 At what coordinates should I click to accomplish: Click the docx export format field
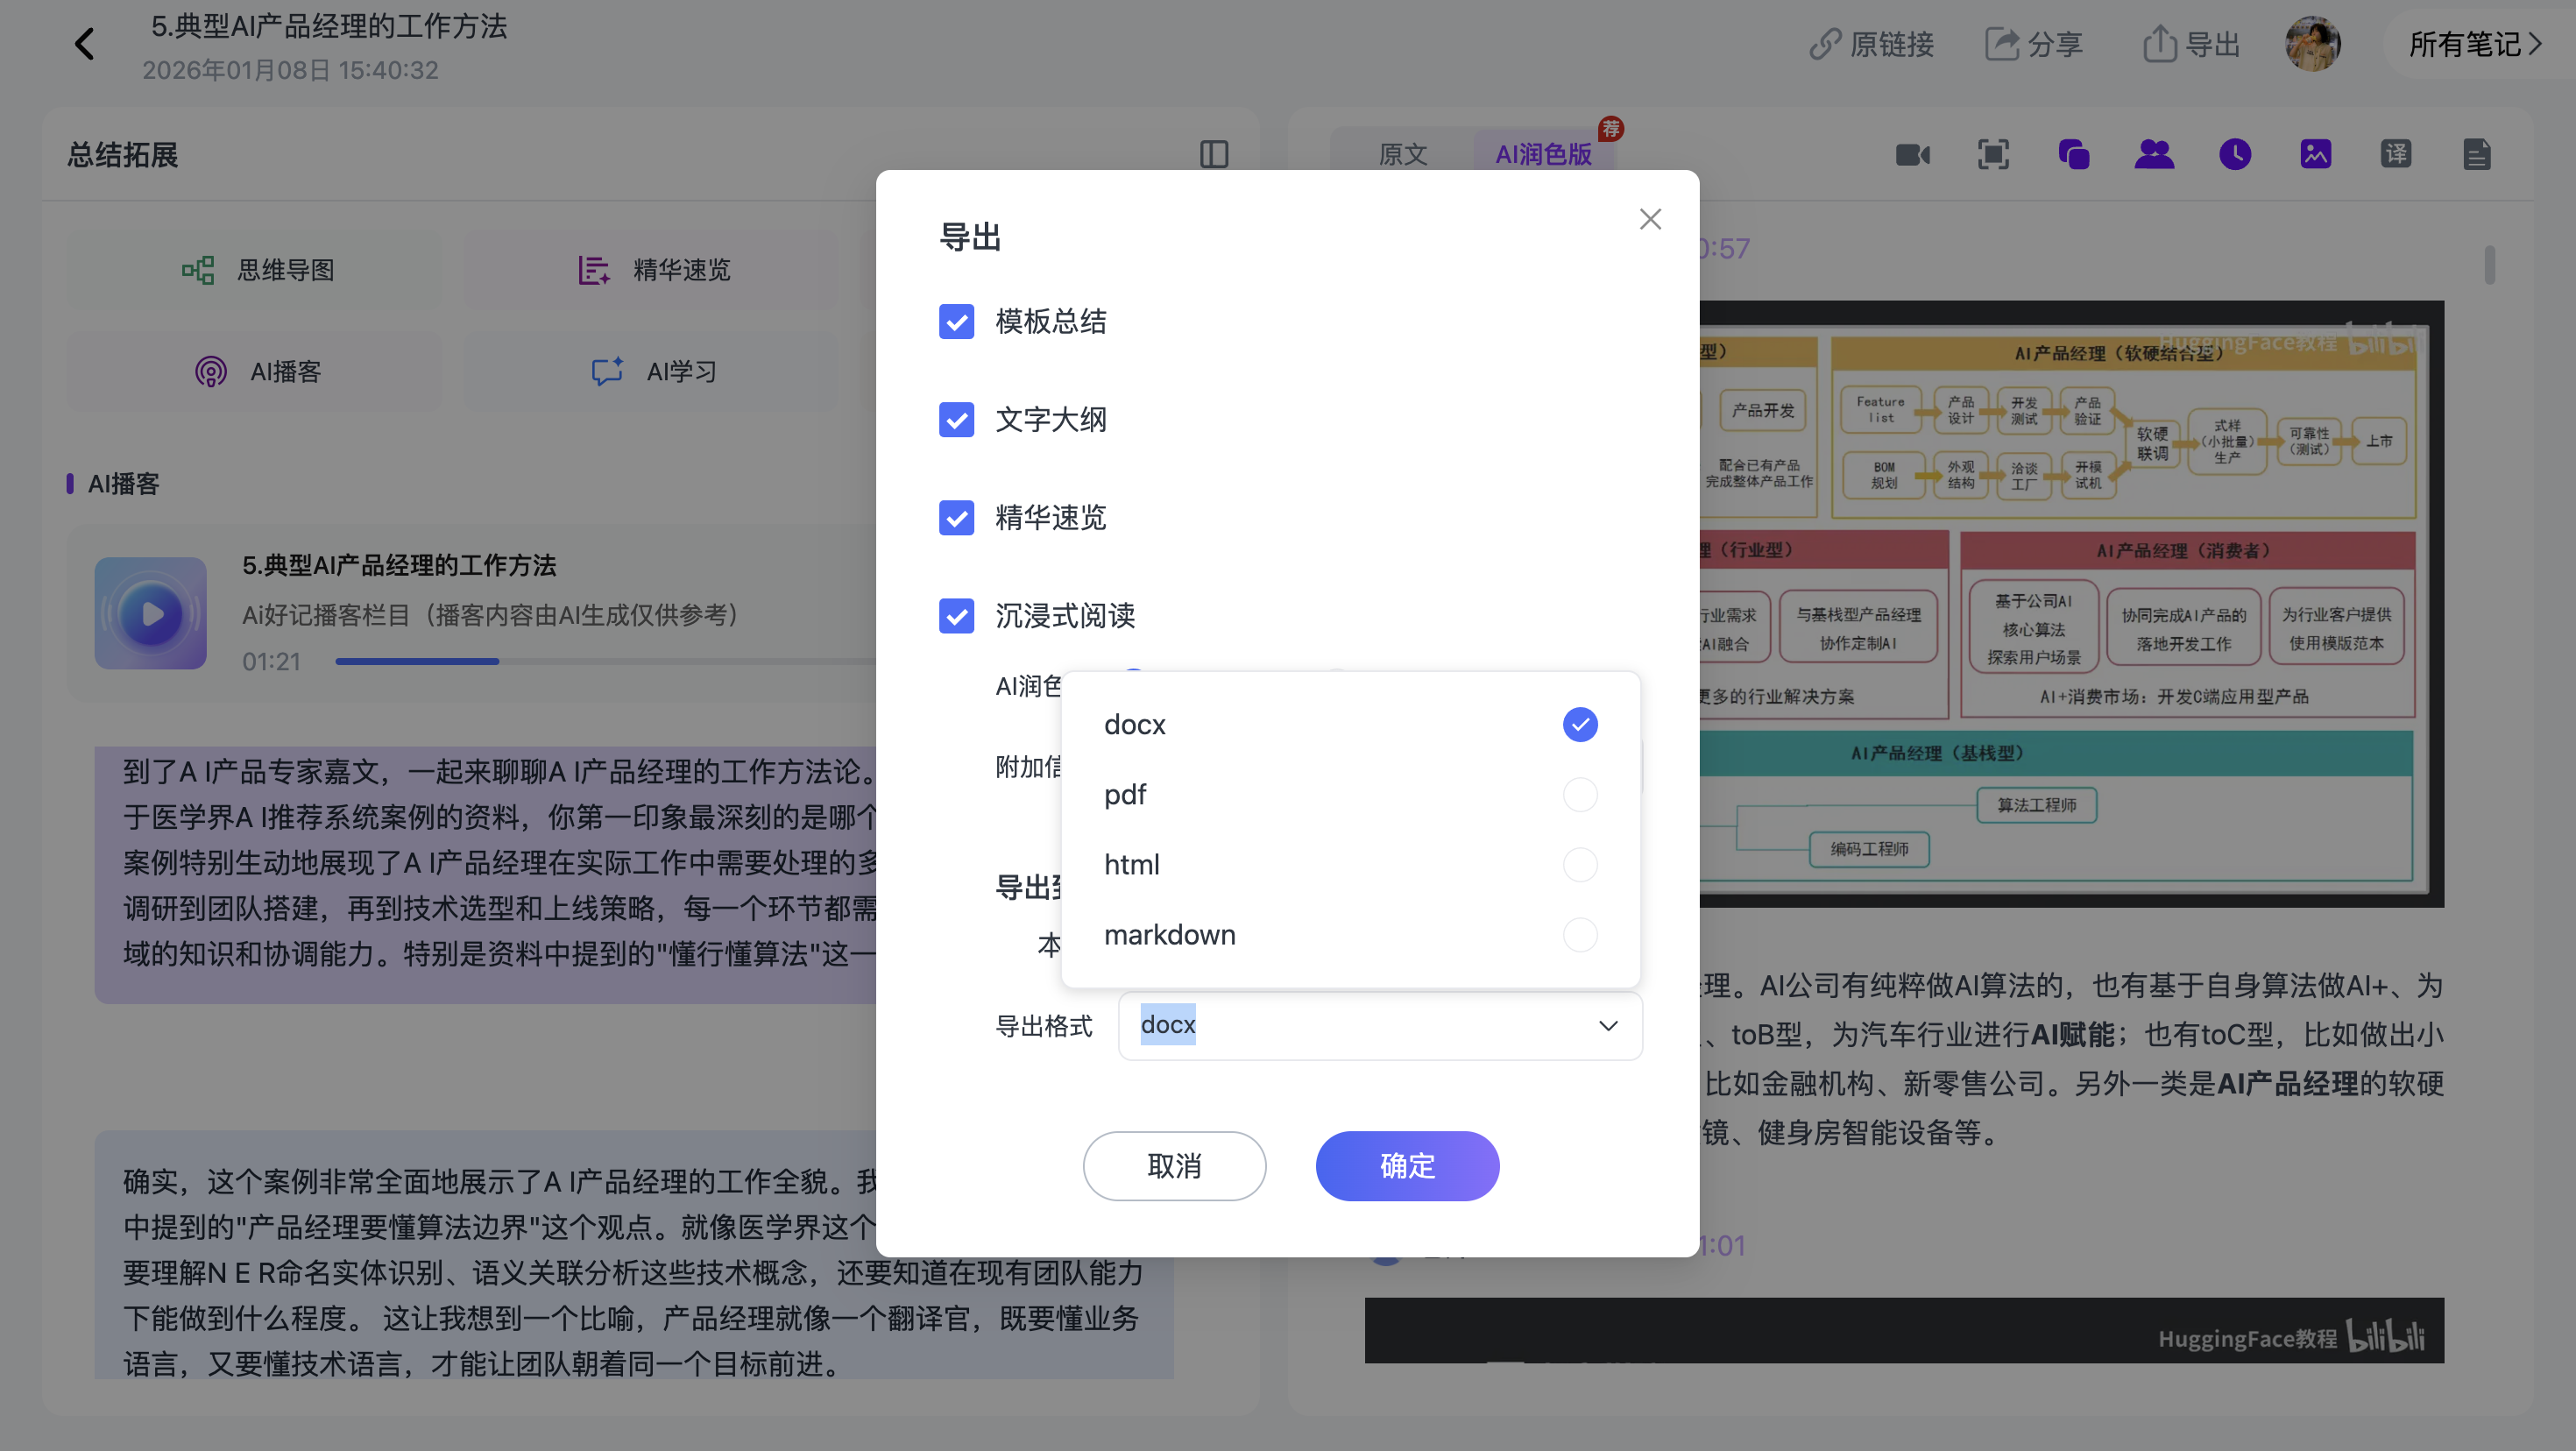(x=1380, y=1026)
